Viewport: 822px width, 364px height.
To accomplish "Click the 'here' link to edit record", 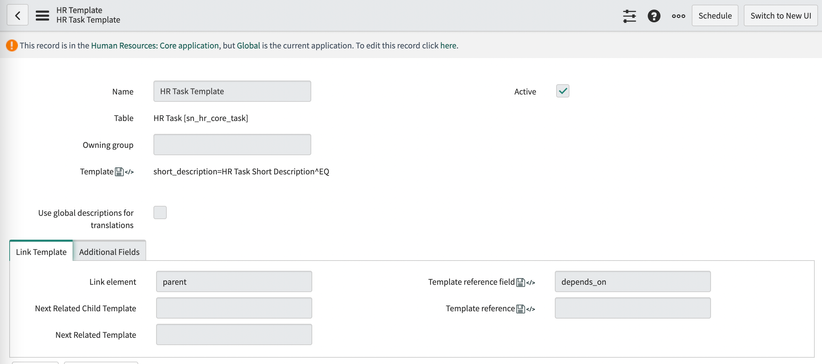I will tap(448, 46).
